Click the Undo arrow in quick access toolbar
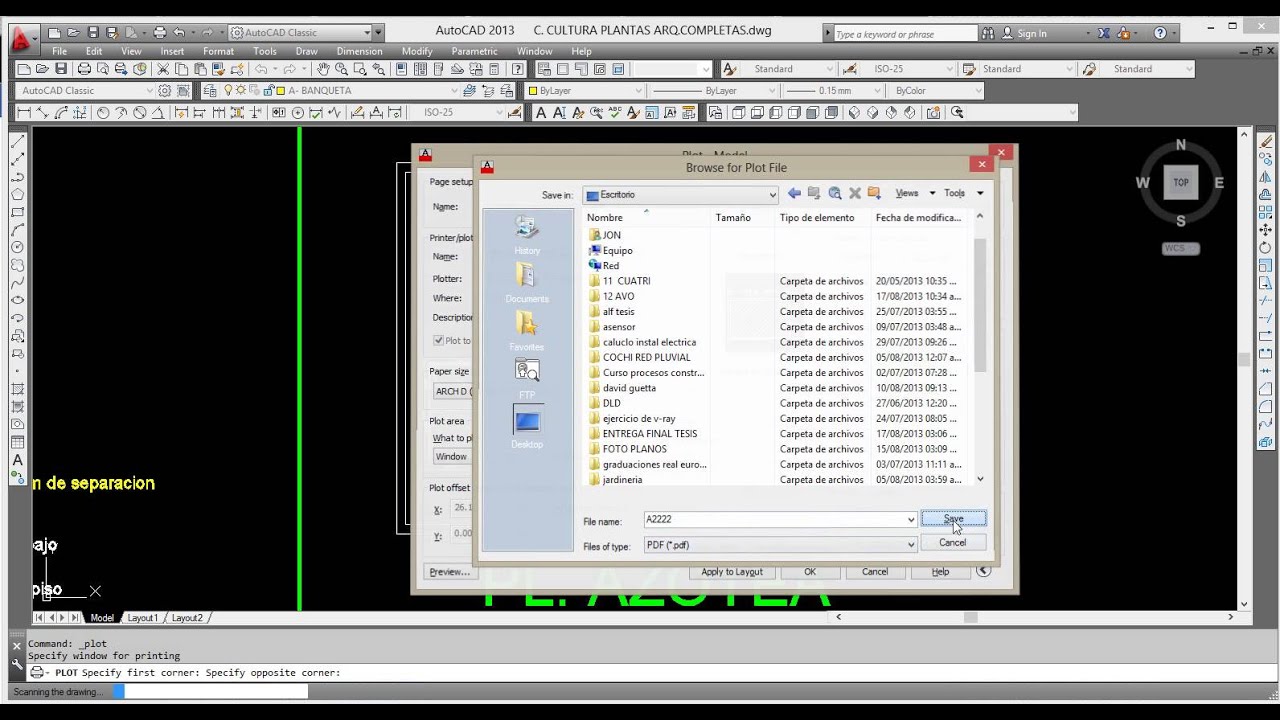Image resolution: width=1280 pixels, height=720 pixels. [x=178, y=33]
